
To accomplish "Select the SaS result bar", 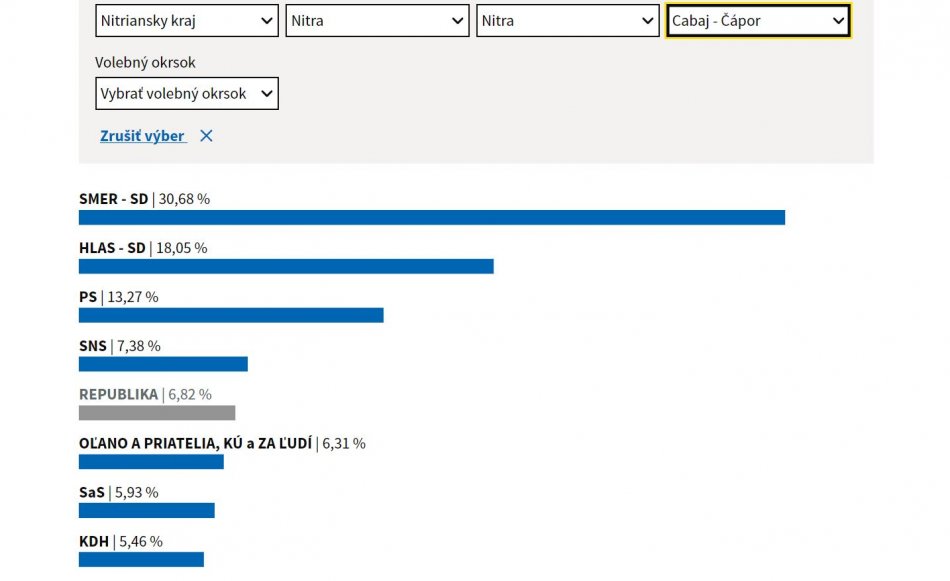I will point(146,511).
